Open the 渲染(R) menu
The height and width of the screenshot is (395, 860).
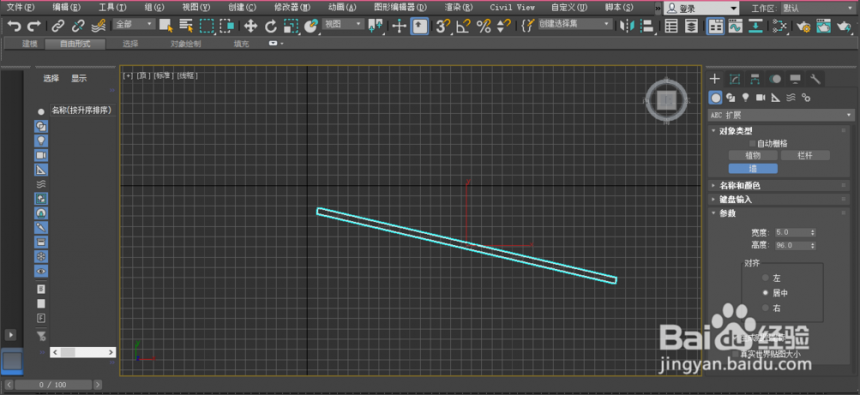click(x=459, y=8)
